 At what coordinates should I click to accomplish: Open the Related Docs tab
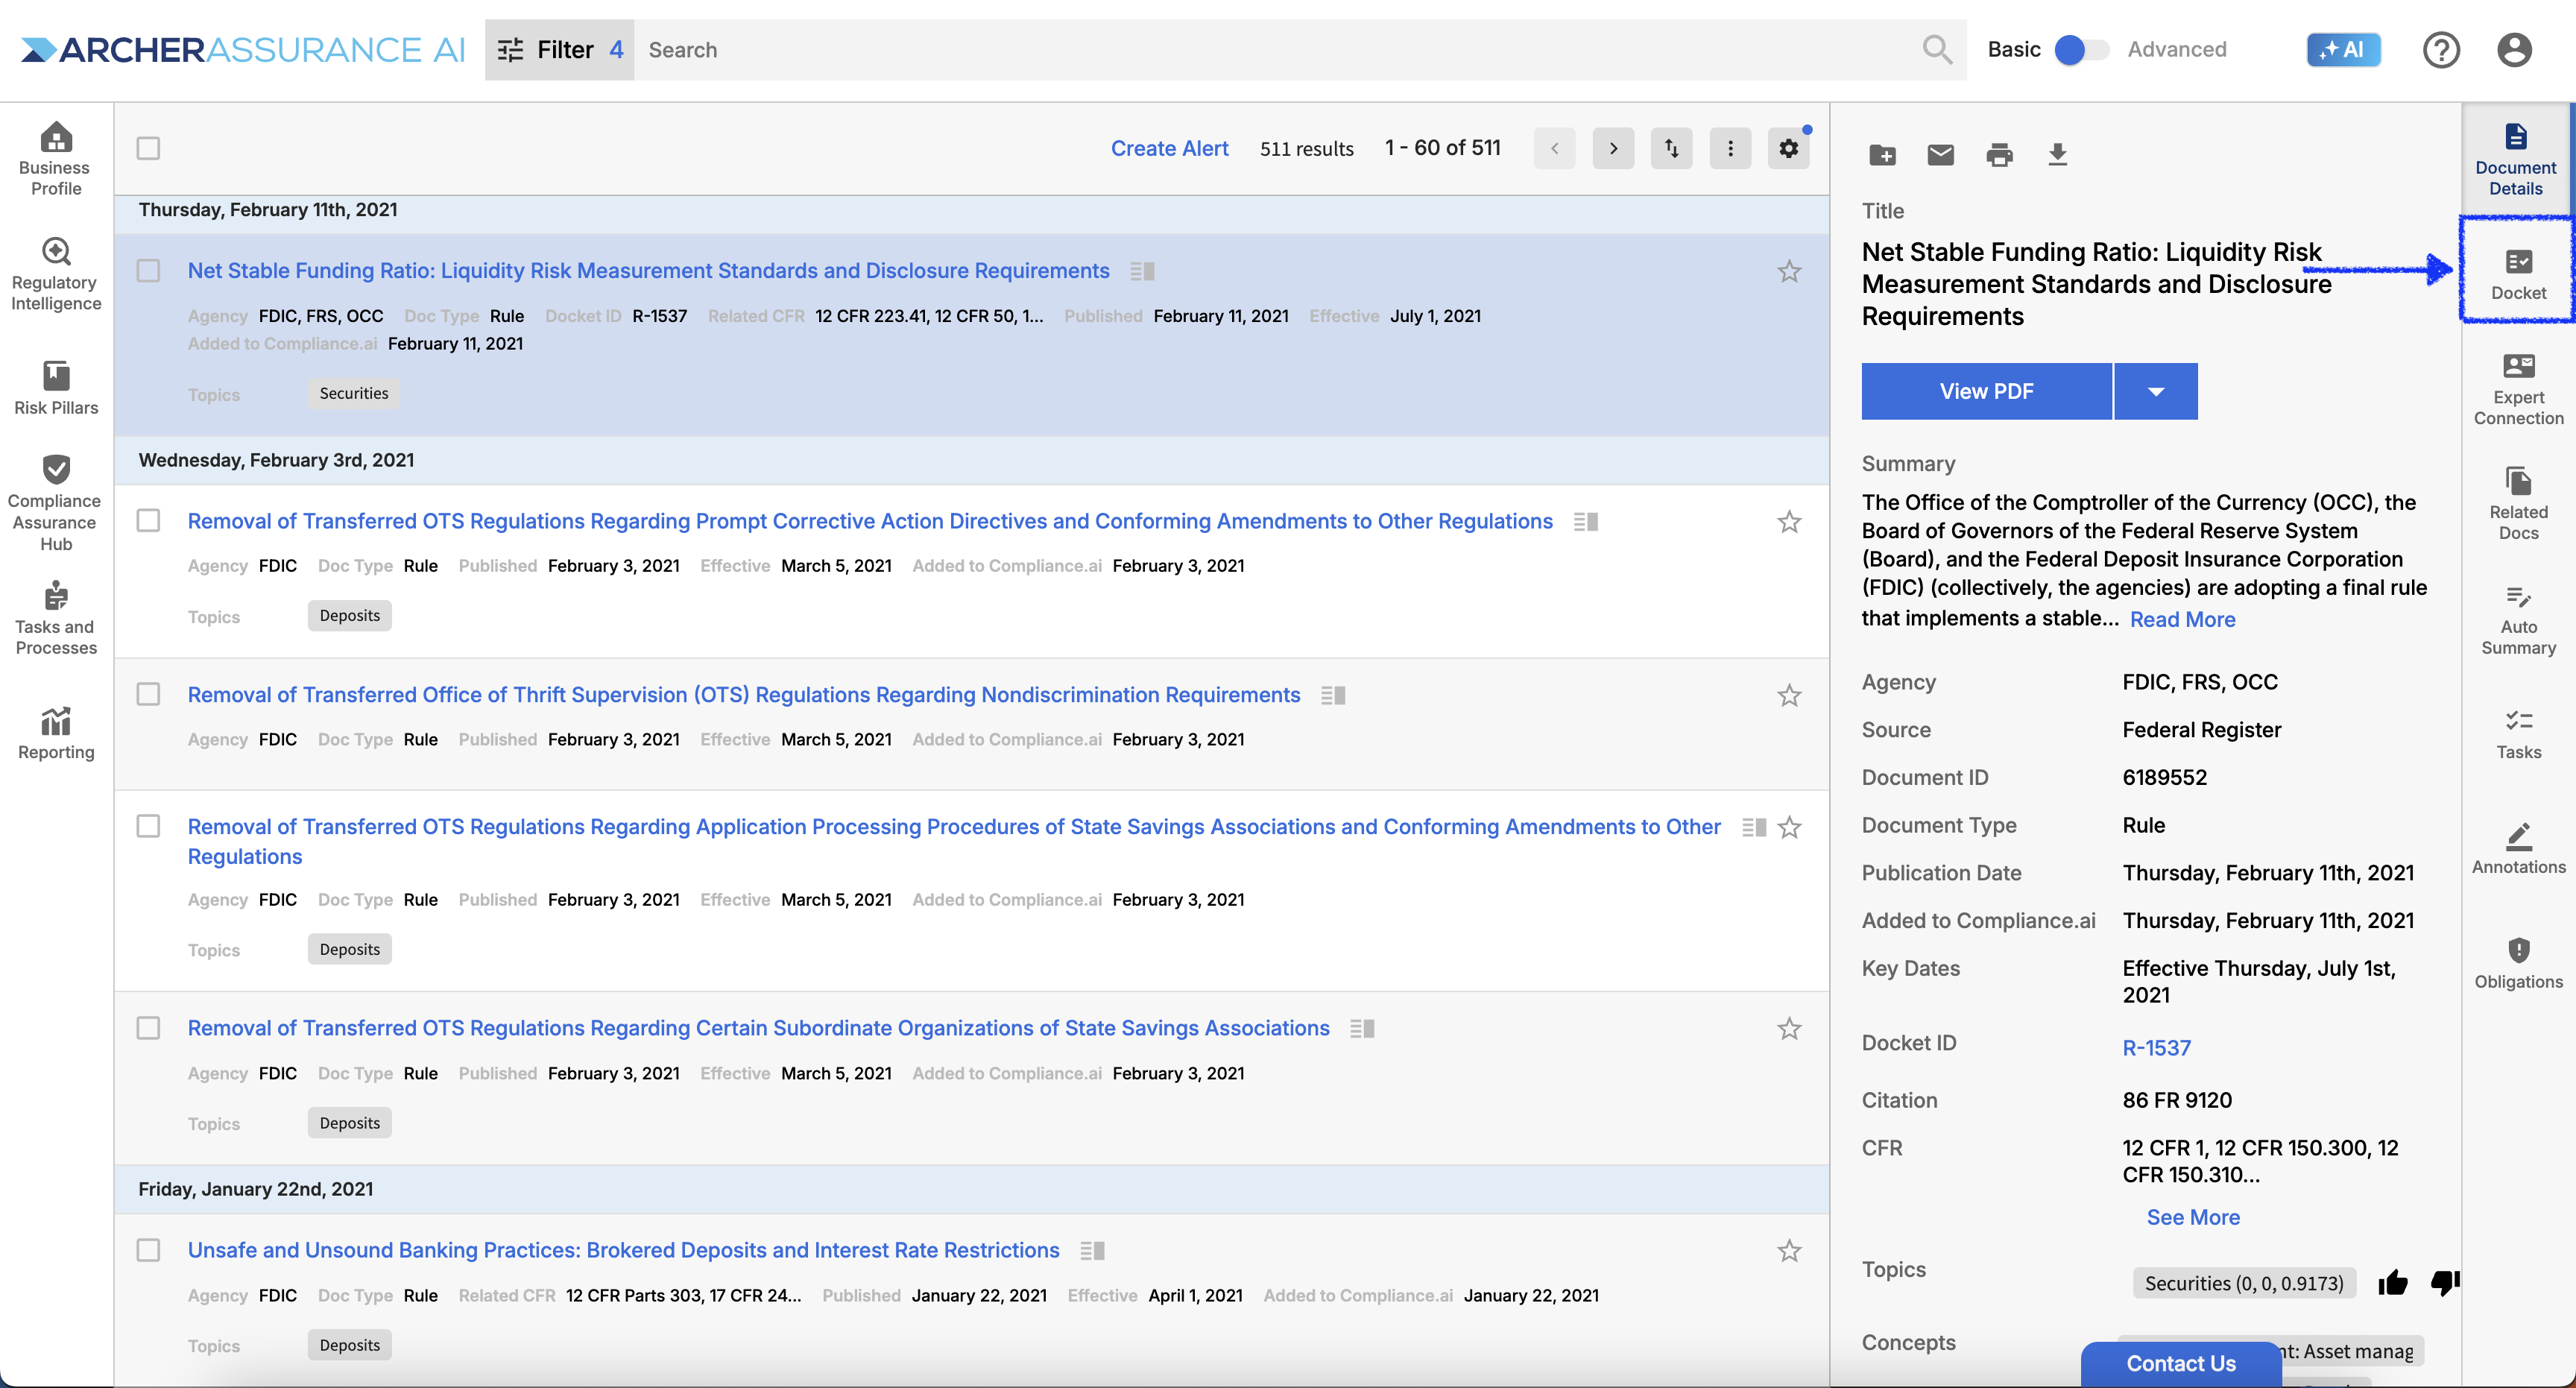coord(2517,504)
